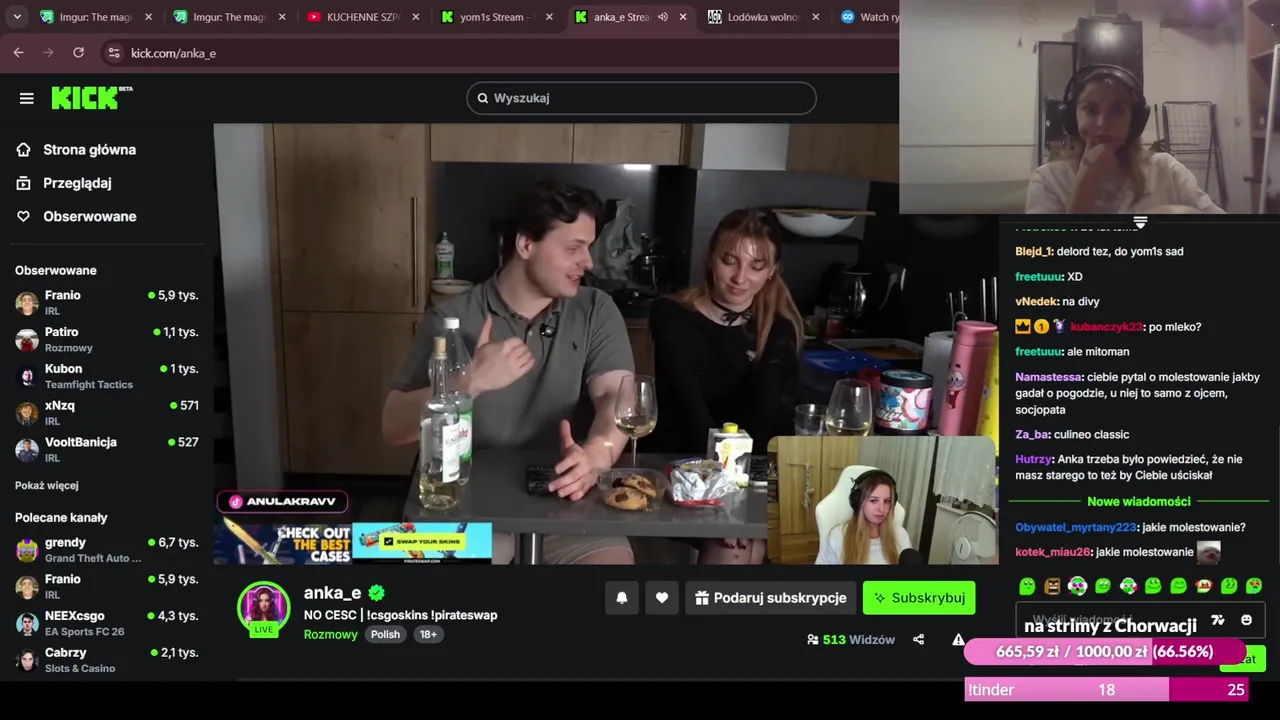
Task: Click the green Subskrybuj button
Action: [x=919, y=598]
